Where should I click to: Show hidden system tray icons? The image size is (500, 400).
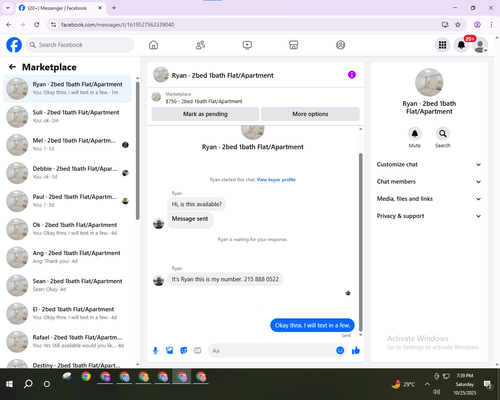tap(427, 384)
